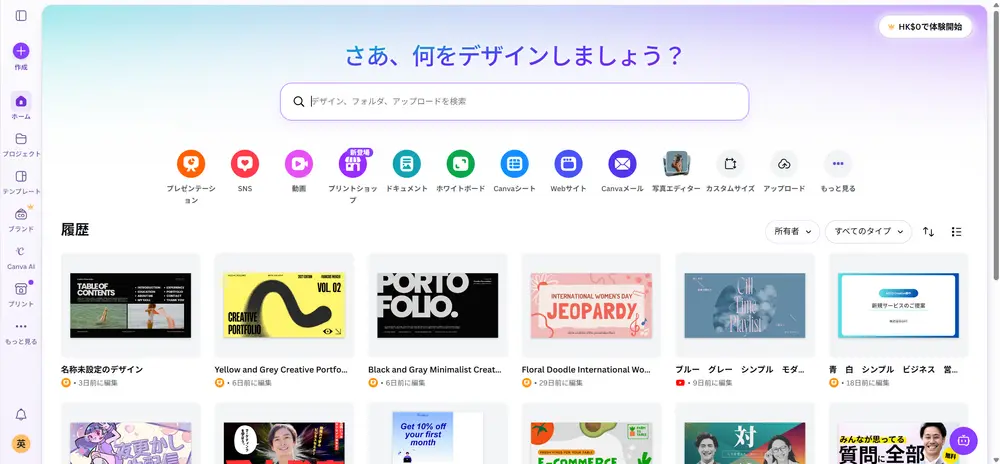Screen dimensions: 1000x464
Task: Focus the design search field
Action: [515, 101]
